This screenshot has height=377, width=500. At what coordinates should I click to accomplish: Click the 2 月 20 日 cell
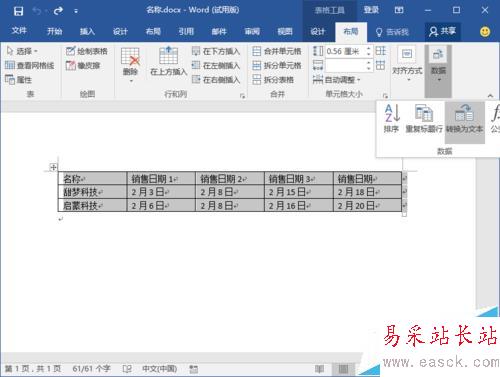coord(368,205)
